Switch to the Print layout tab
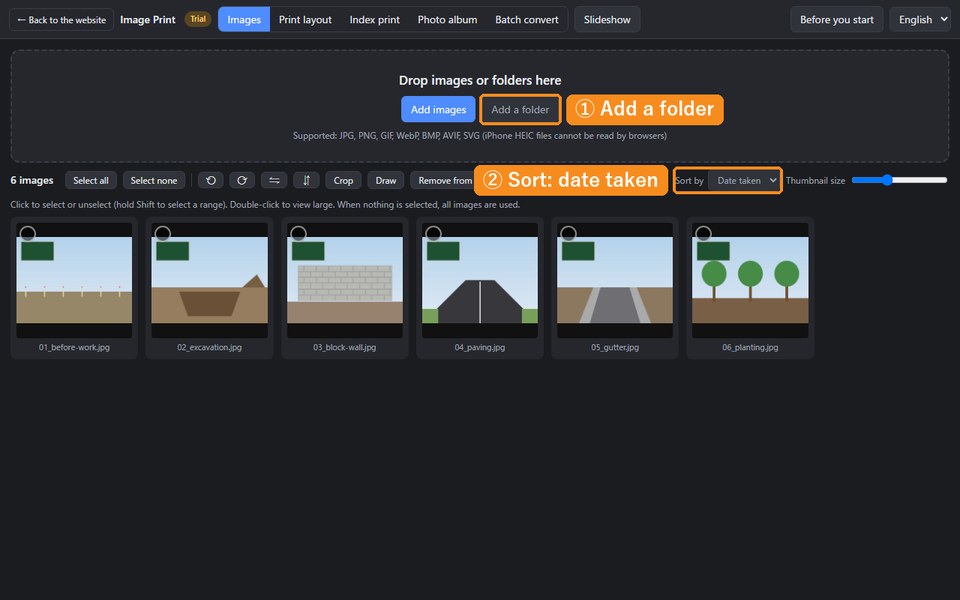This screenshot has width=960, height=600. tap(305, 20)
